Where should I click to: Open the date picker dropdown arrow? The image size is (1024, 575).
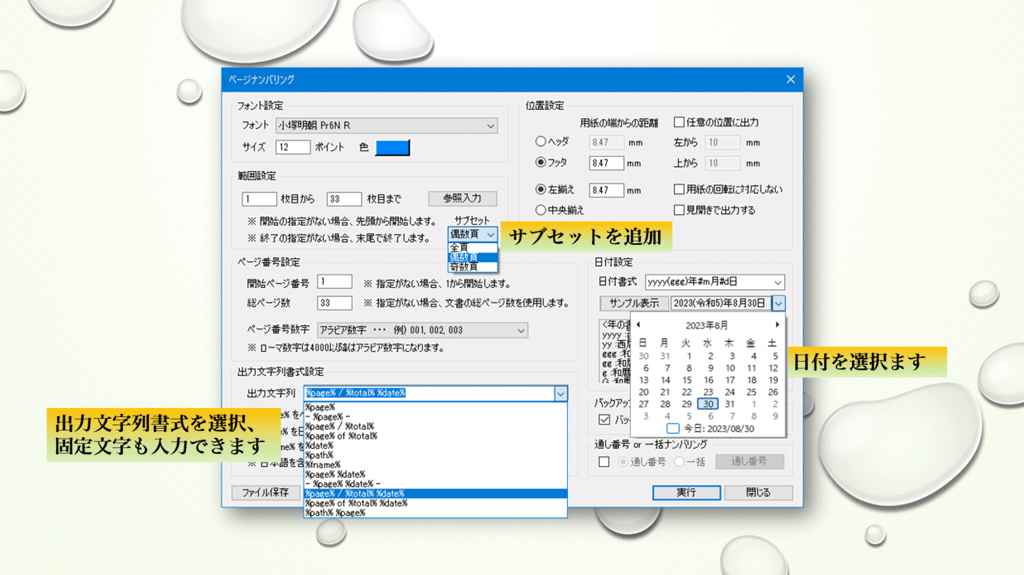(x=778, y=303)
